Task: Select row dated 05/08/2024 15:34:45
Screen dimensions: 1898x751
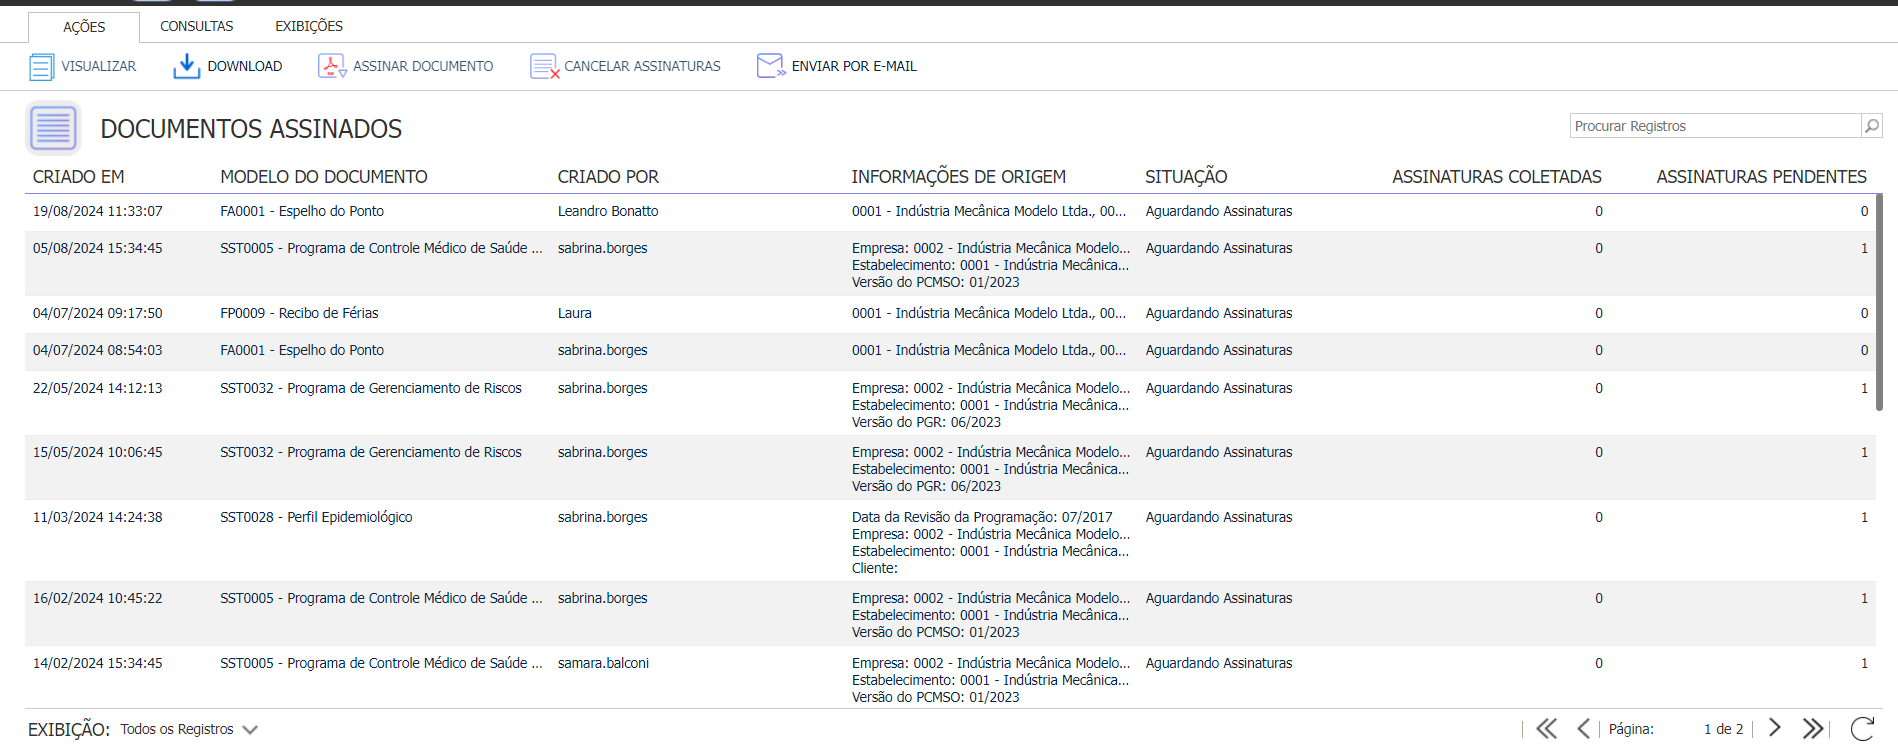Action: [x=950, y=264]
